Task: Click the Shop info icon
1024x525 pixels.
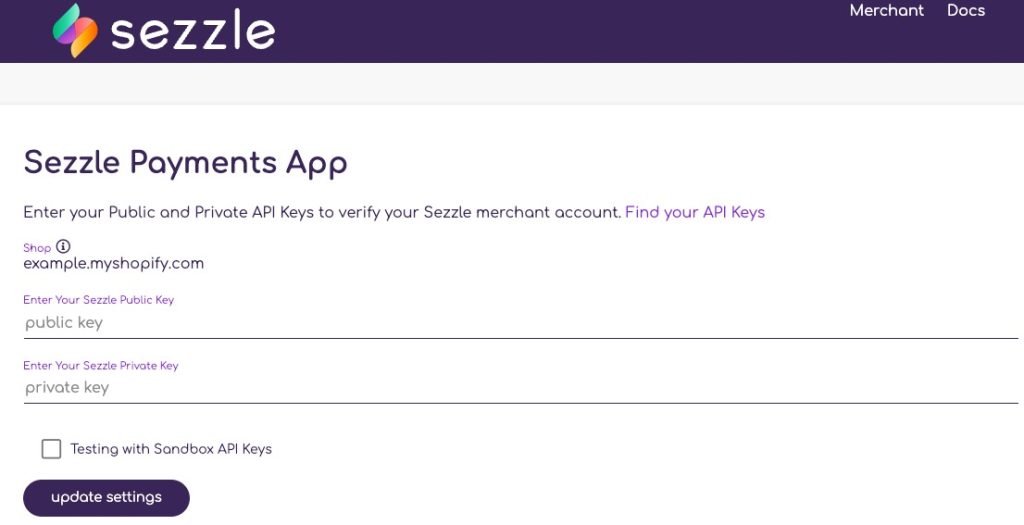Action: (x=63, y=247)
